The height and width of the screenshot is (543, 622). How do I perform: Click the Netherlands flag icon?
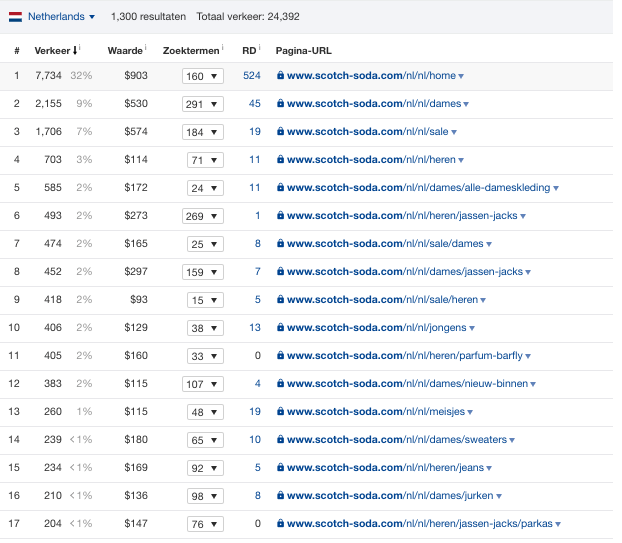15,17
